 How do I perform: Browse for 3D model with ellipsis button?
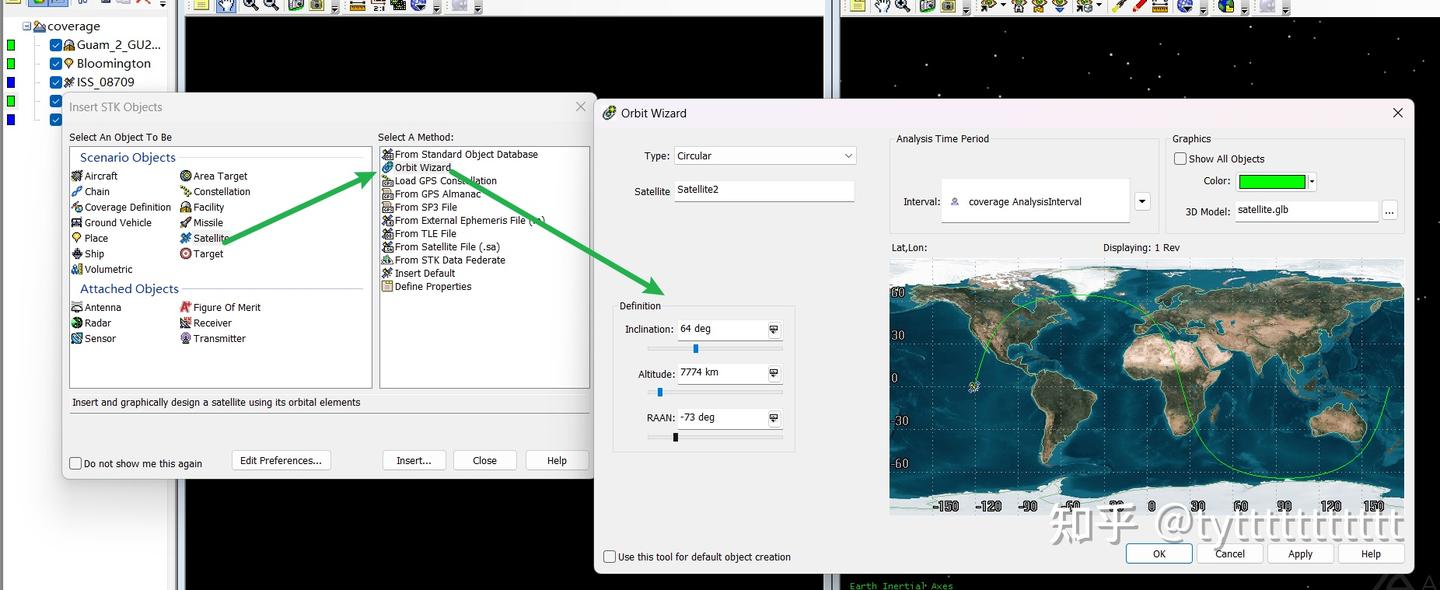coord(1389,211)
